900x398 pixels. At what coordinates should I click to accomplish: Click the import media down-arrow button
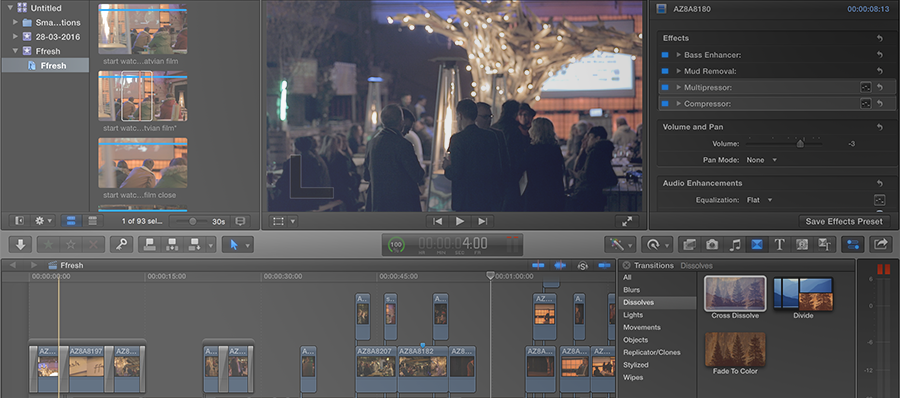coord(20,245)
